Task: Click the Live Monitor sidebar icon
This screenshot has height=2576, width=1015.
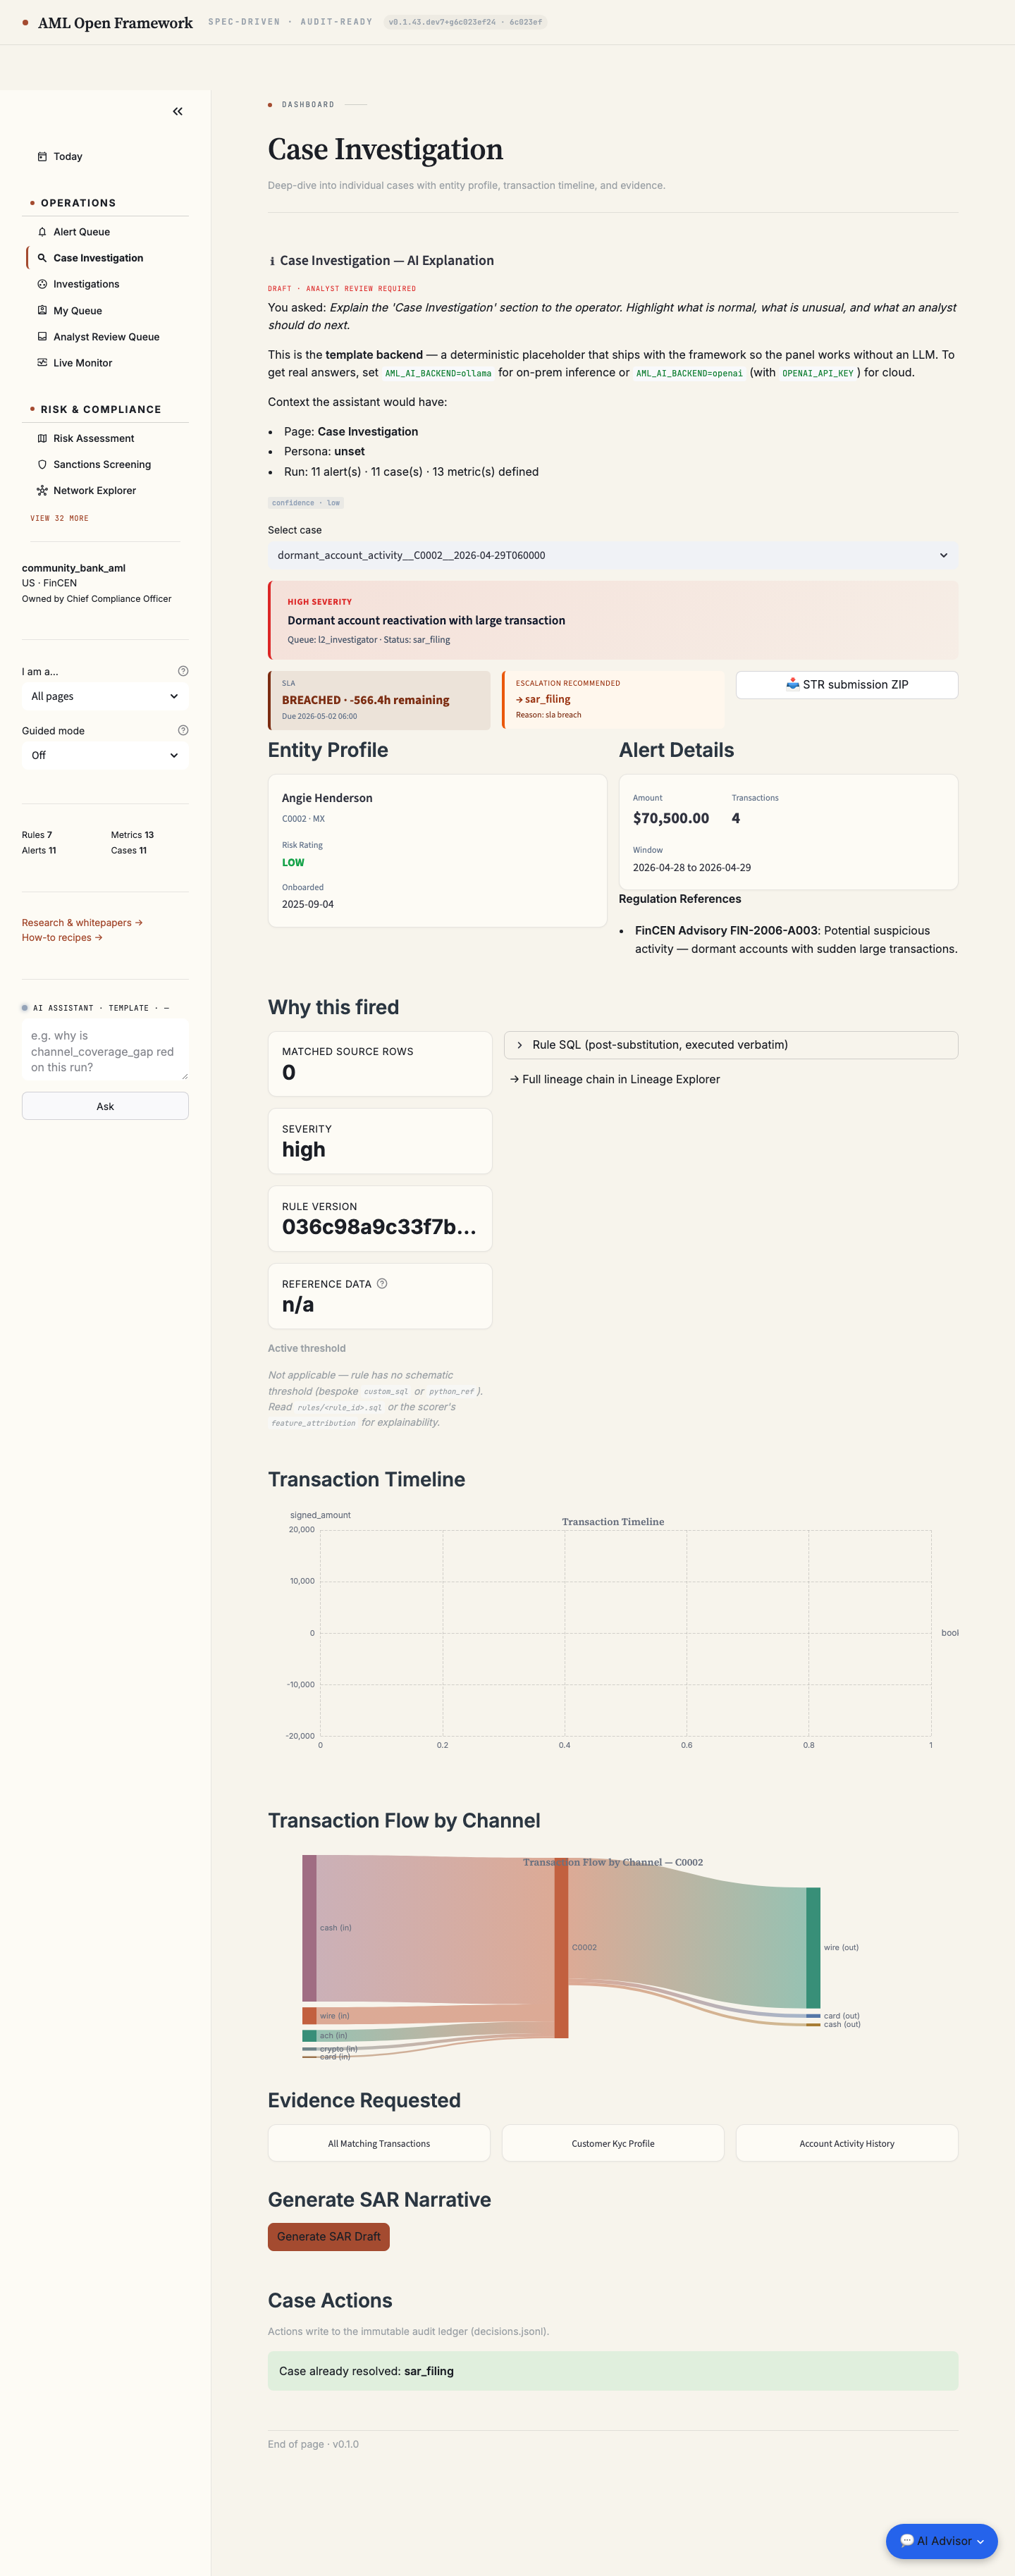Action: tap(42, 363)
